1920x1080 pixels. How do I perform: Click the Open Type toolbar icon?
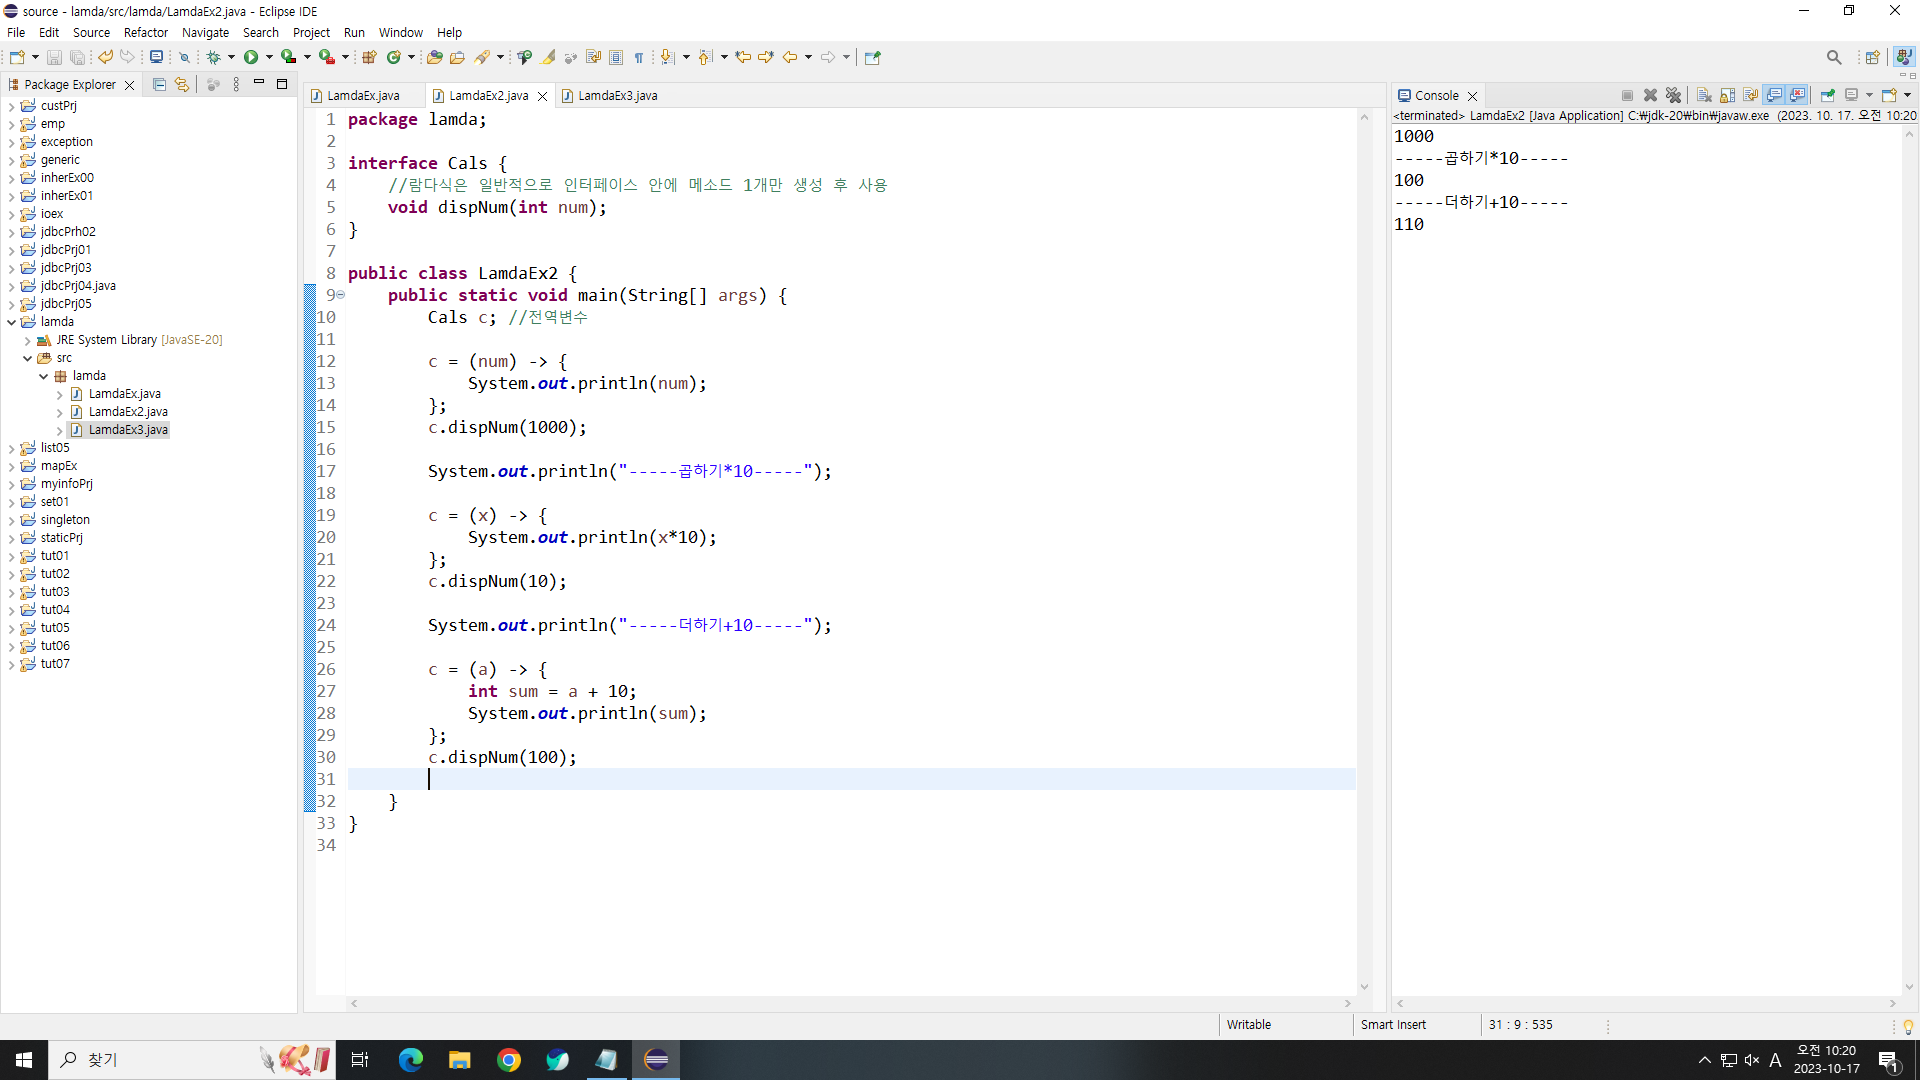click(x=434, y=57)
